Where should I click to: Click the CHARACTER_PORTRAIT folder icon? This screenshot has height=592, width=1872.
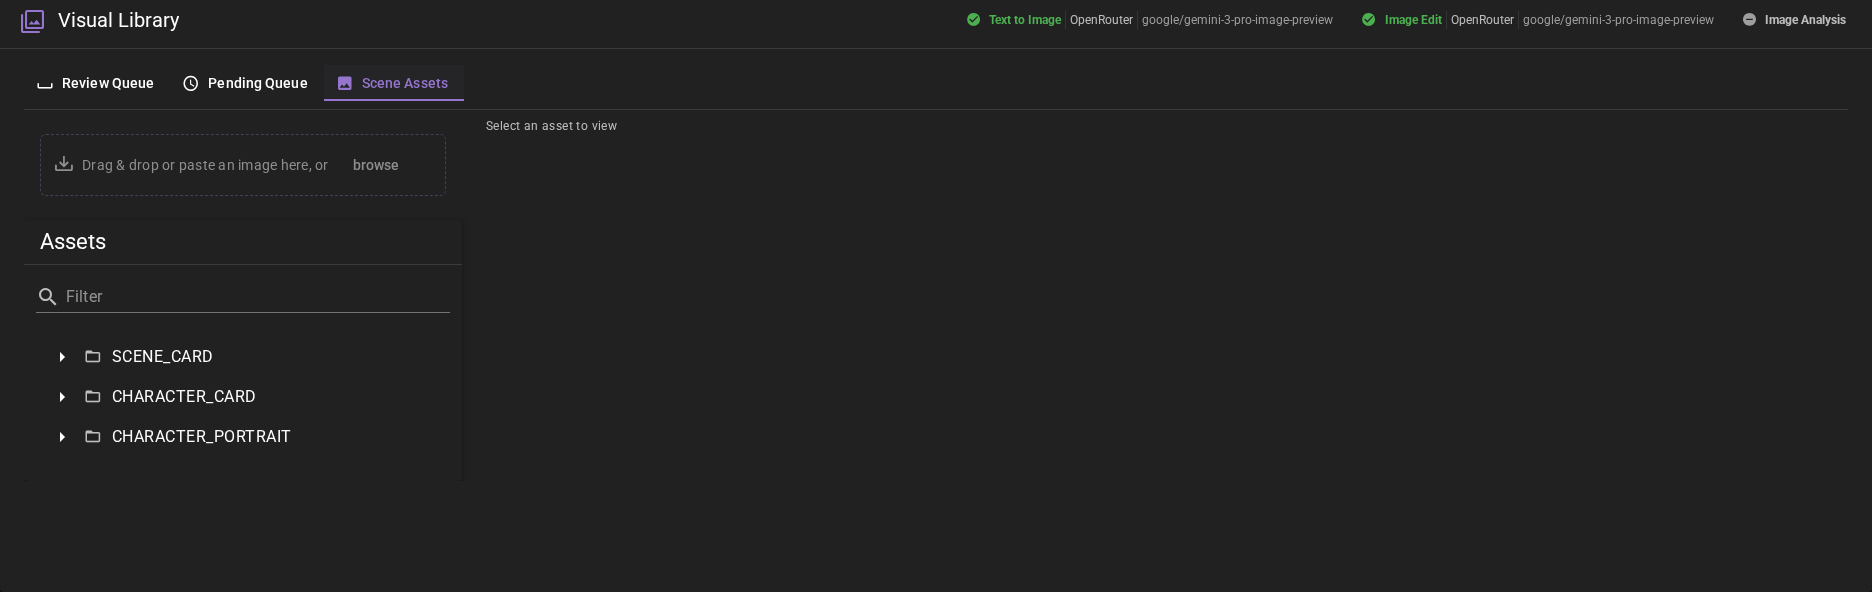[93, 437]
